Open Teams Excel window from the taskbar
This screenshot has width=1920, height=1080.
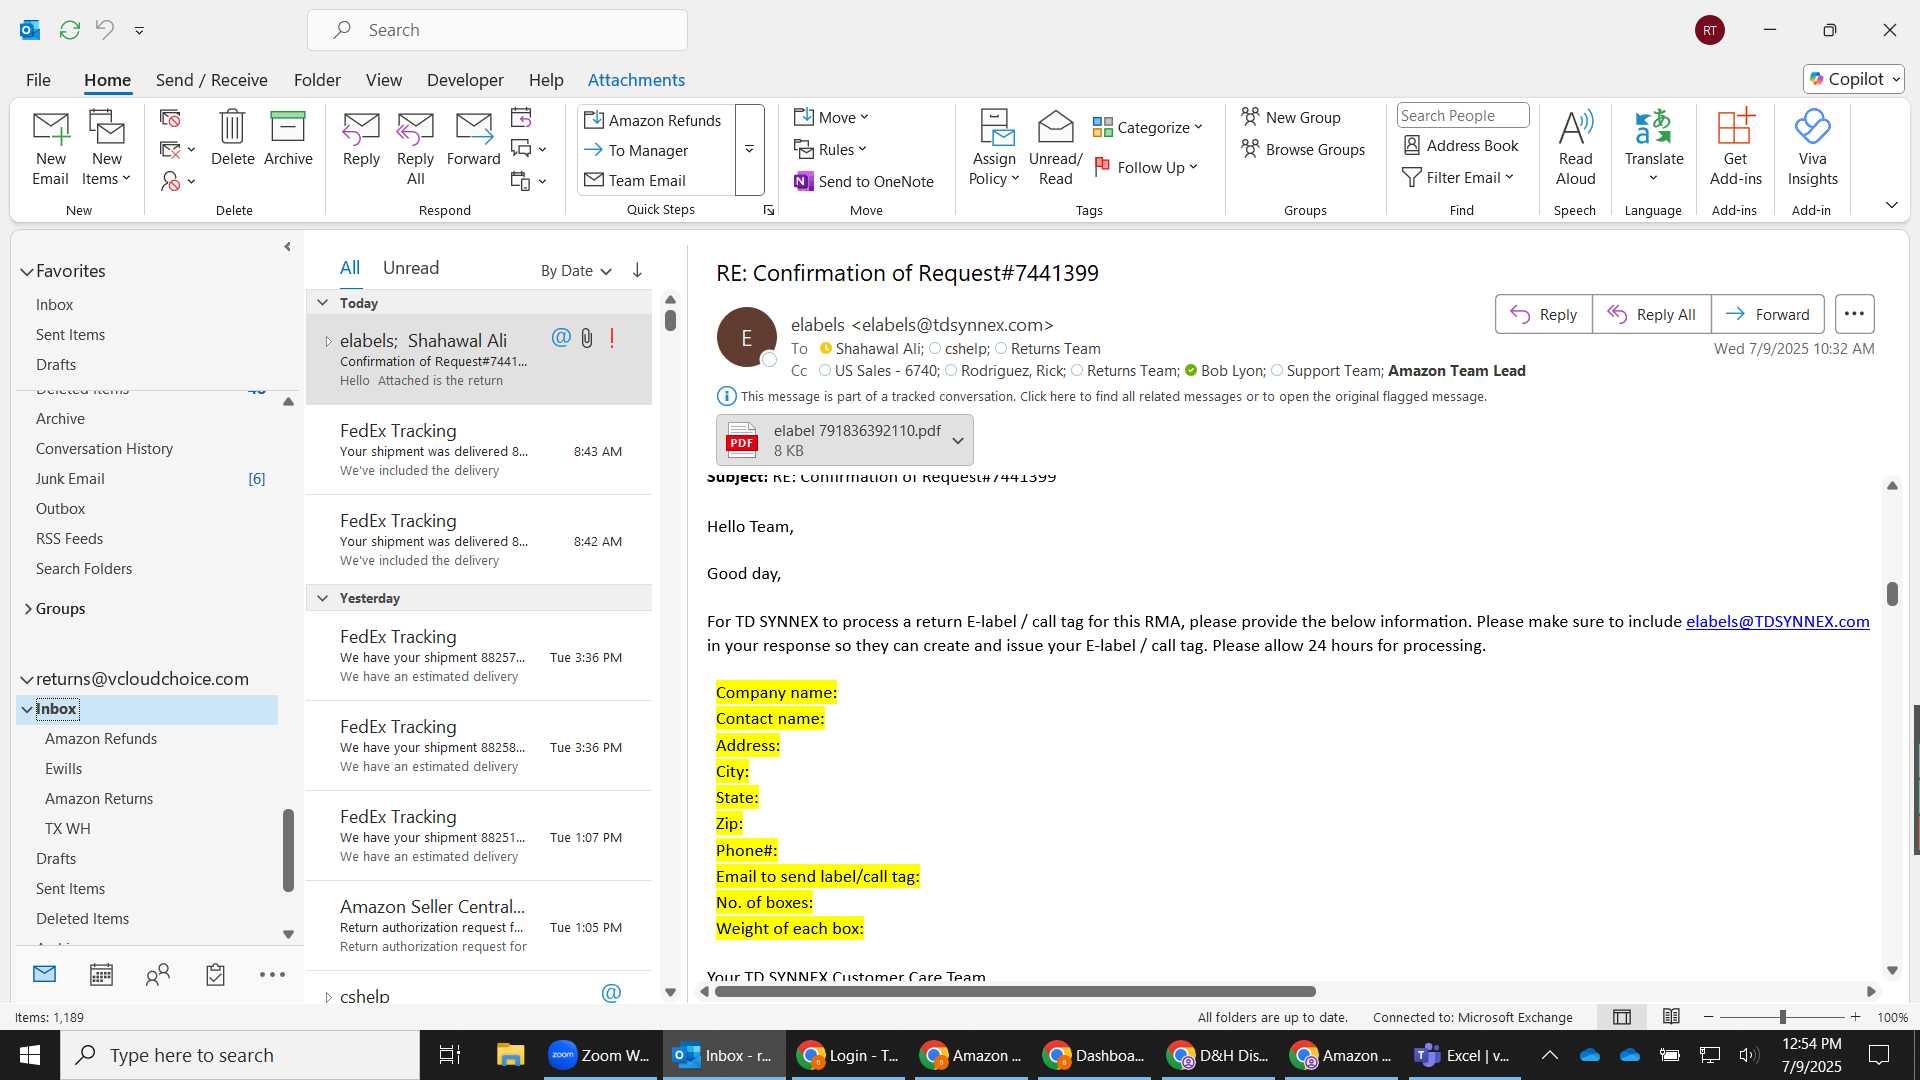1464,1055
